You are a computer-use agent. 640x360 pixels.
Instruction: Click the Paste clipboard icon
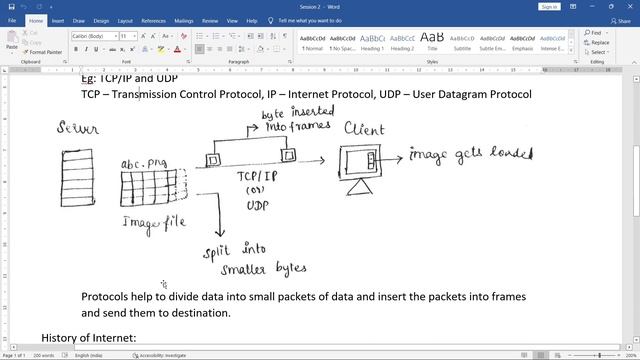click(12, 37)
